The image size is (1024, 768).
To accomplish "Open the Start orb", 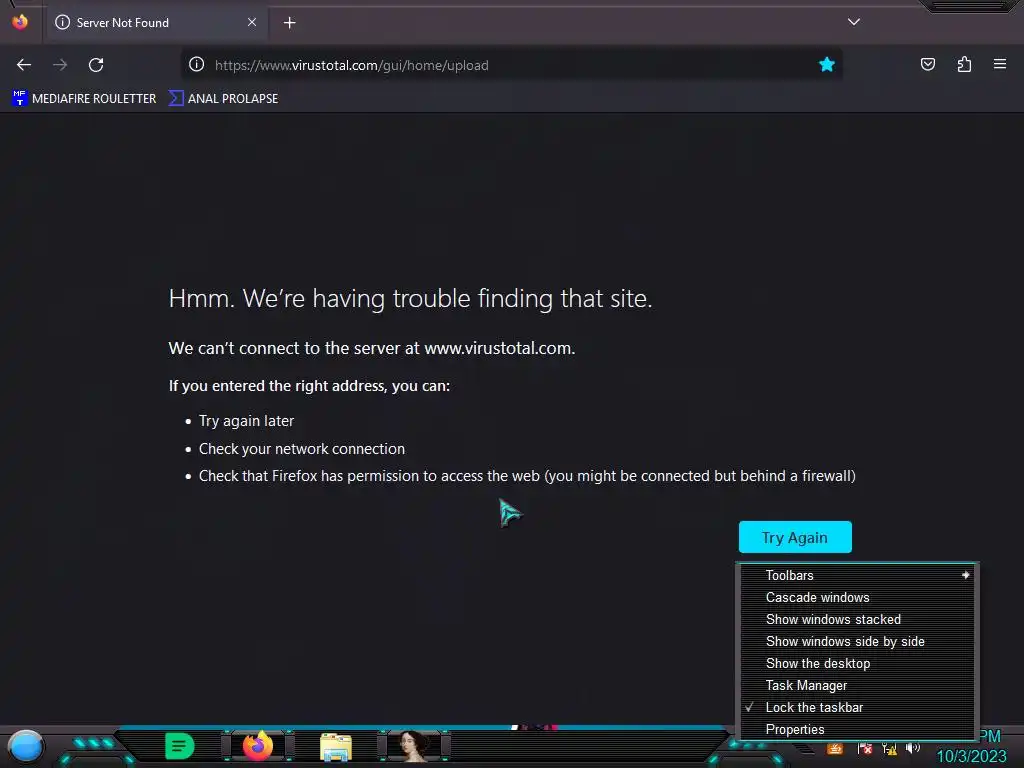I will [x=26, y=746].
